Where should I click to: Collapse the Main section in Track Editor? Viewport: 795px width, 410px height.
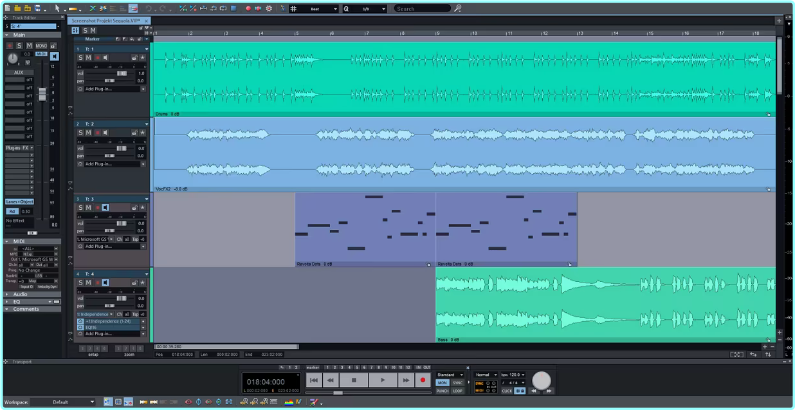6,35
